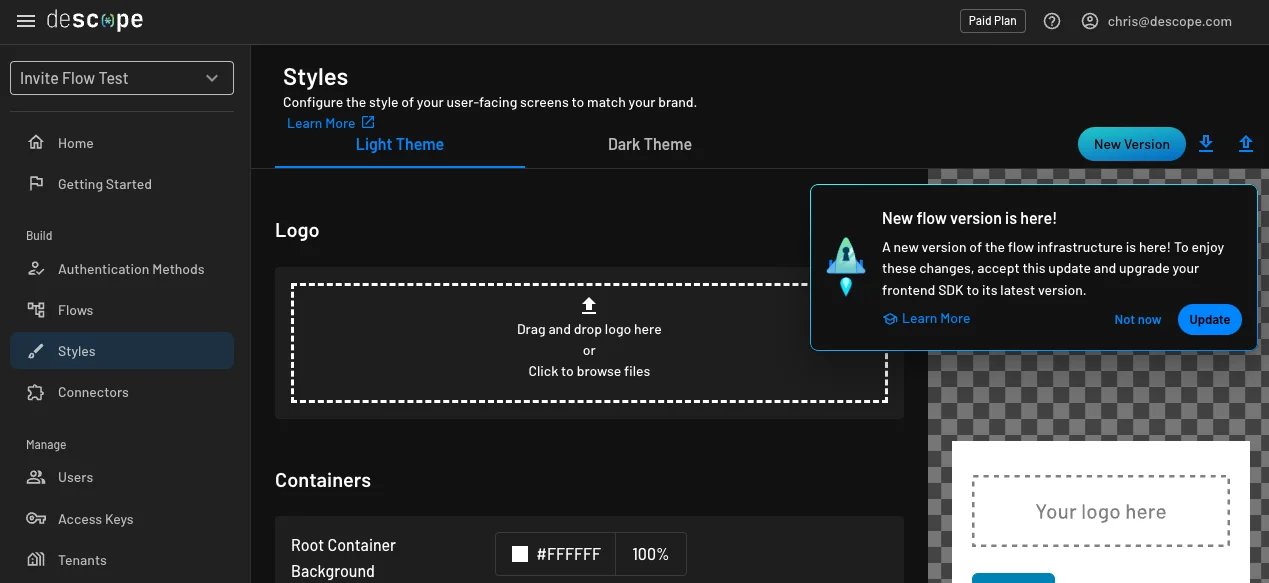Click the upload styles arrow icon
Viewport: 1269px width, 583px height.
pos(1246,144)
